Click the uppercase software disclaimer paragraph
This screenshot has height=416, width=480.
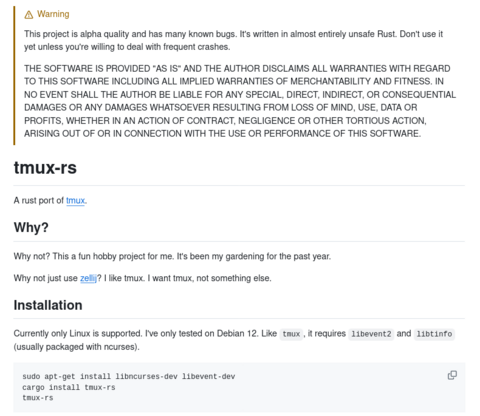[x=240, y=101]
